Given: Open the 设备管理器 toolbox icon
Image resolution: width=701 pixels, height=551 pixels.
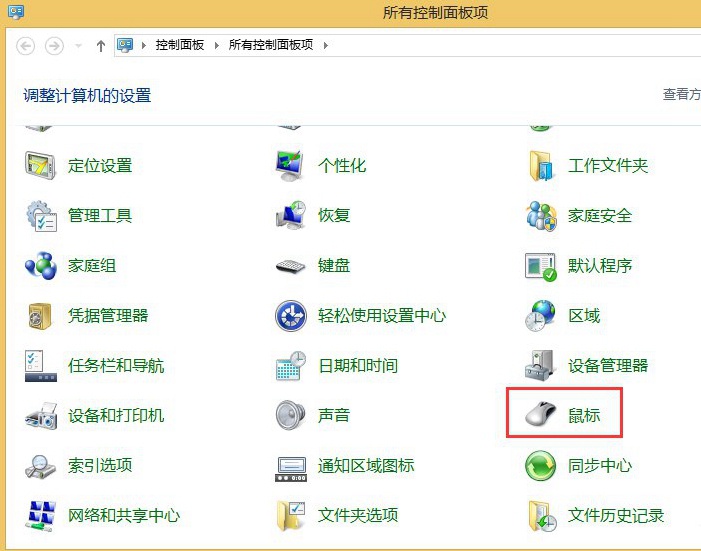Looking at the screenshot, I should coord(540,366).
